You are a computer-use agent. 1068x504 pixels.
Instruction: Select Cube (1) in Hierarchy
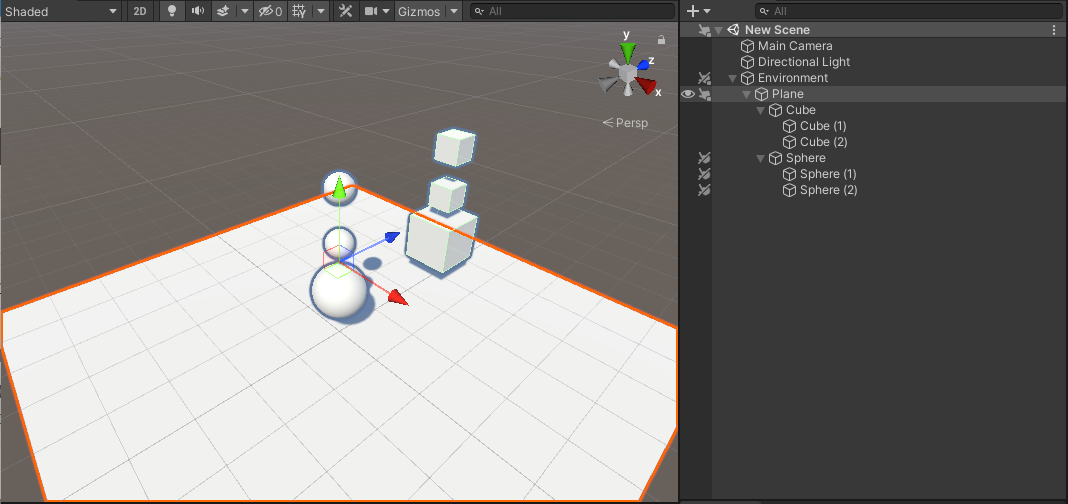pyautogui.click(x=823, y=126)
